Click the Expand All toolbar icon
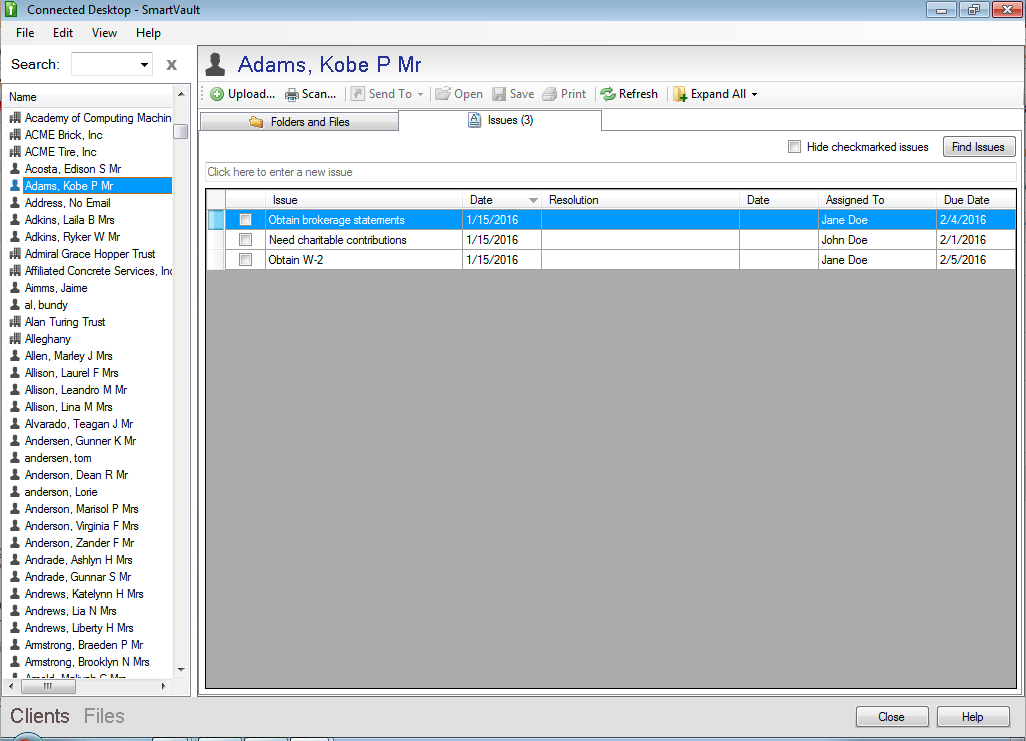1026x741 pixels. (x=680, y=94)
